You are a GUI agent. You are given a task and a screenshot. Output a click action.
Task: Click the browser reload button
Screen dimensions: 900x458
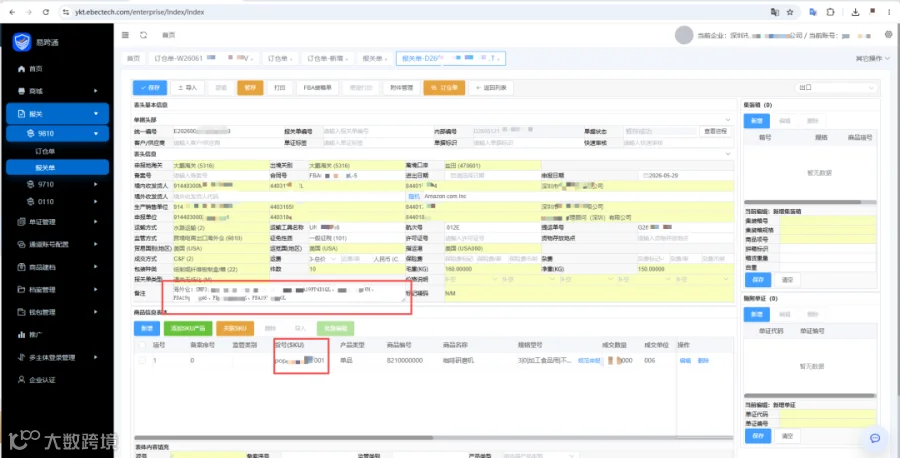[46, 11]
